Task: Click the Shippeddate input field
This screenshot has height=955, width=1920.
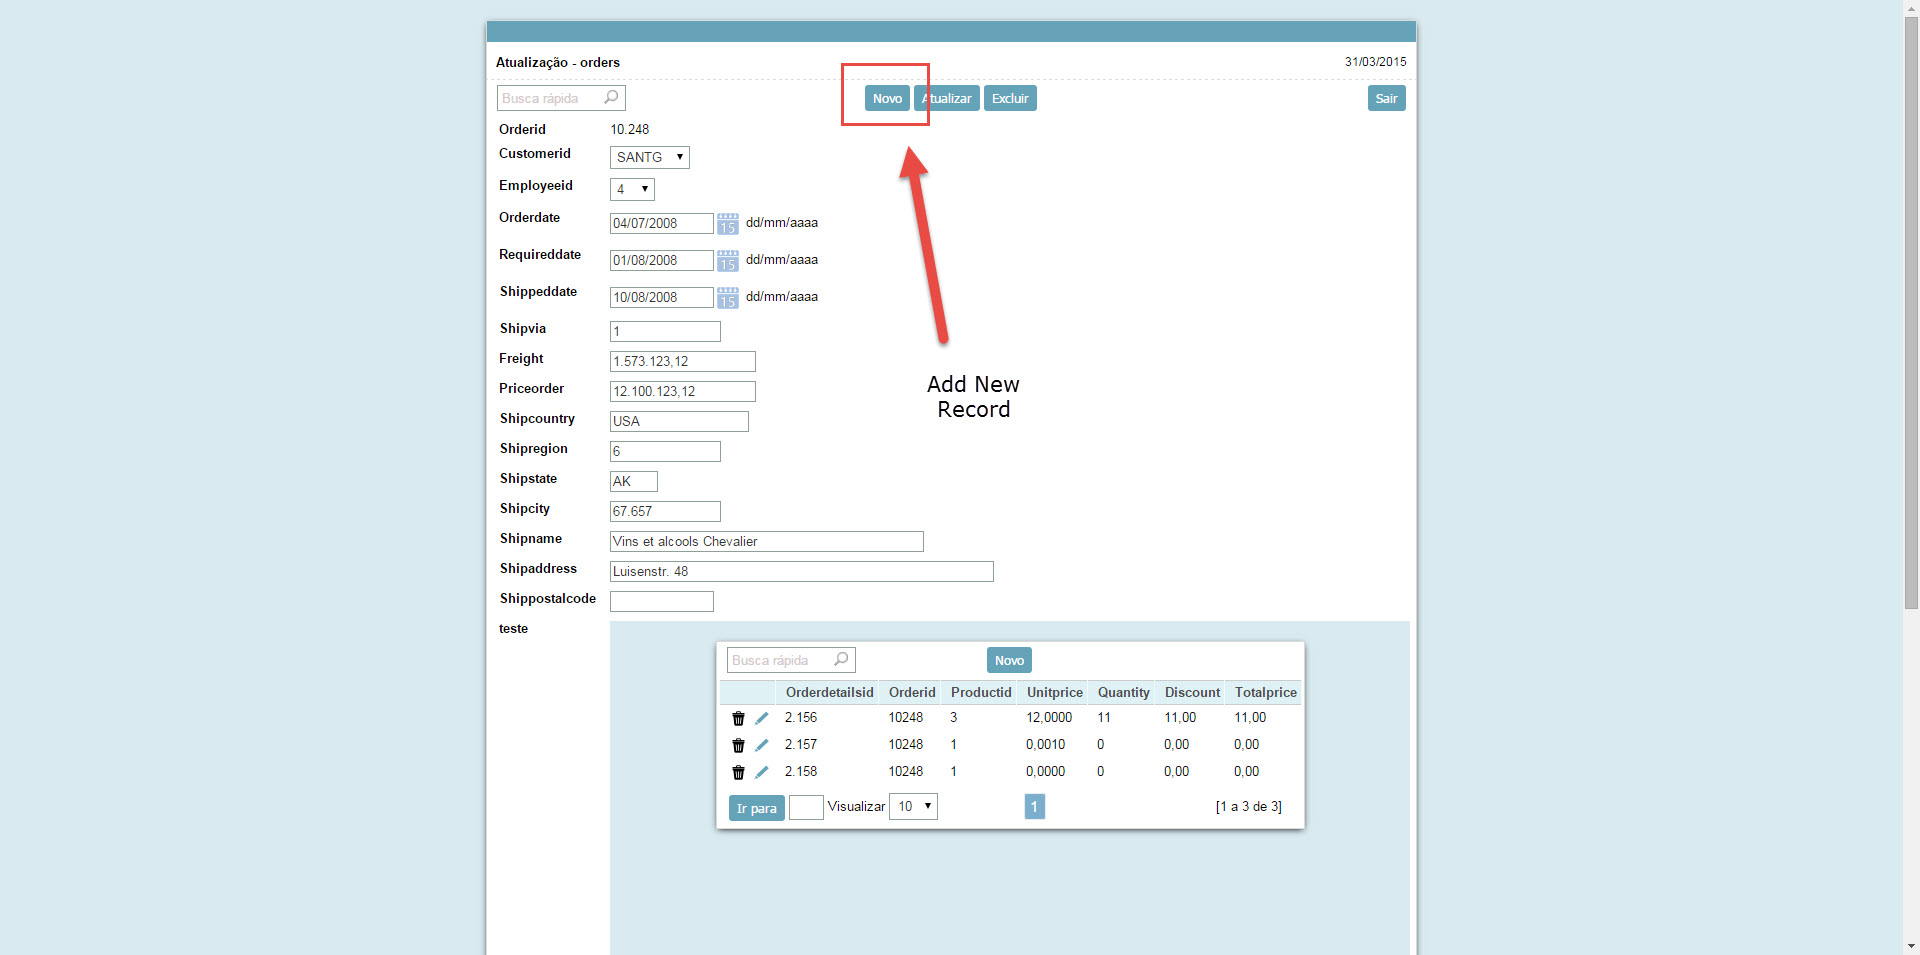Action: pos(661,297)
